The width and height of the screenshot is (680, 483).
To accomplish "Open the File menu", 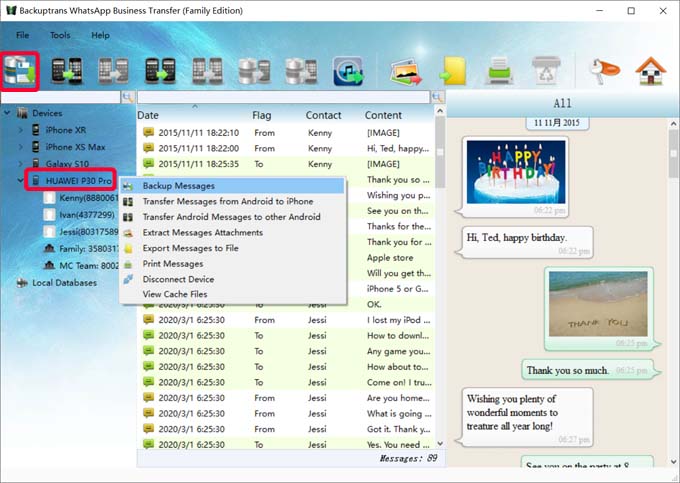I will pos(23,35).
